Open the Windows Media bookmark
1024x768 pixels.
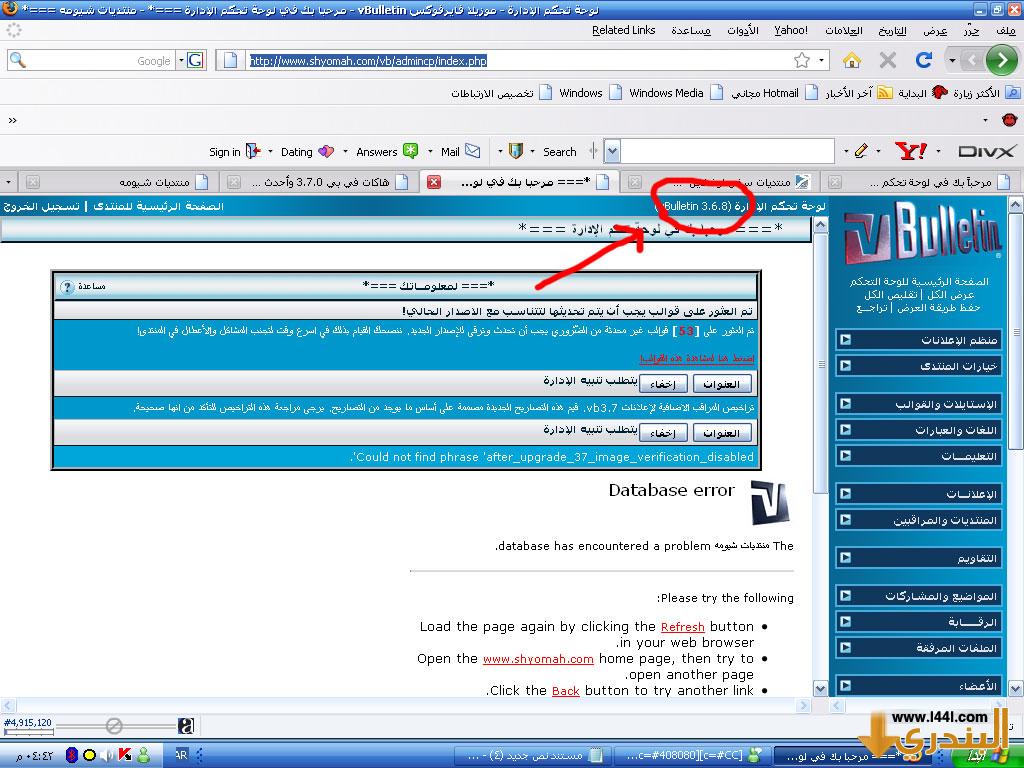(x=675, y=93)
